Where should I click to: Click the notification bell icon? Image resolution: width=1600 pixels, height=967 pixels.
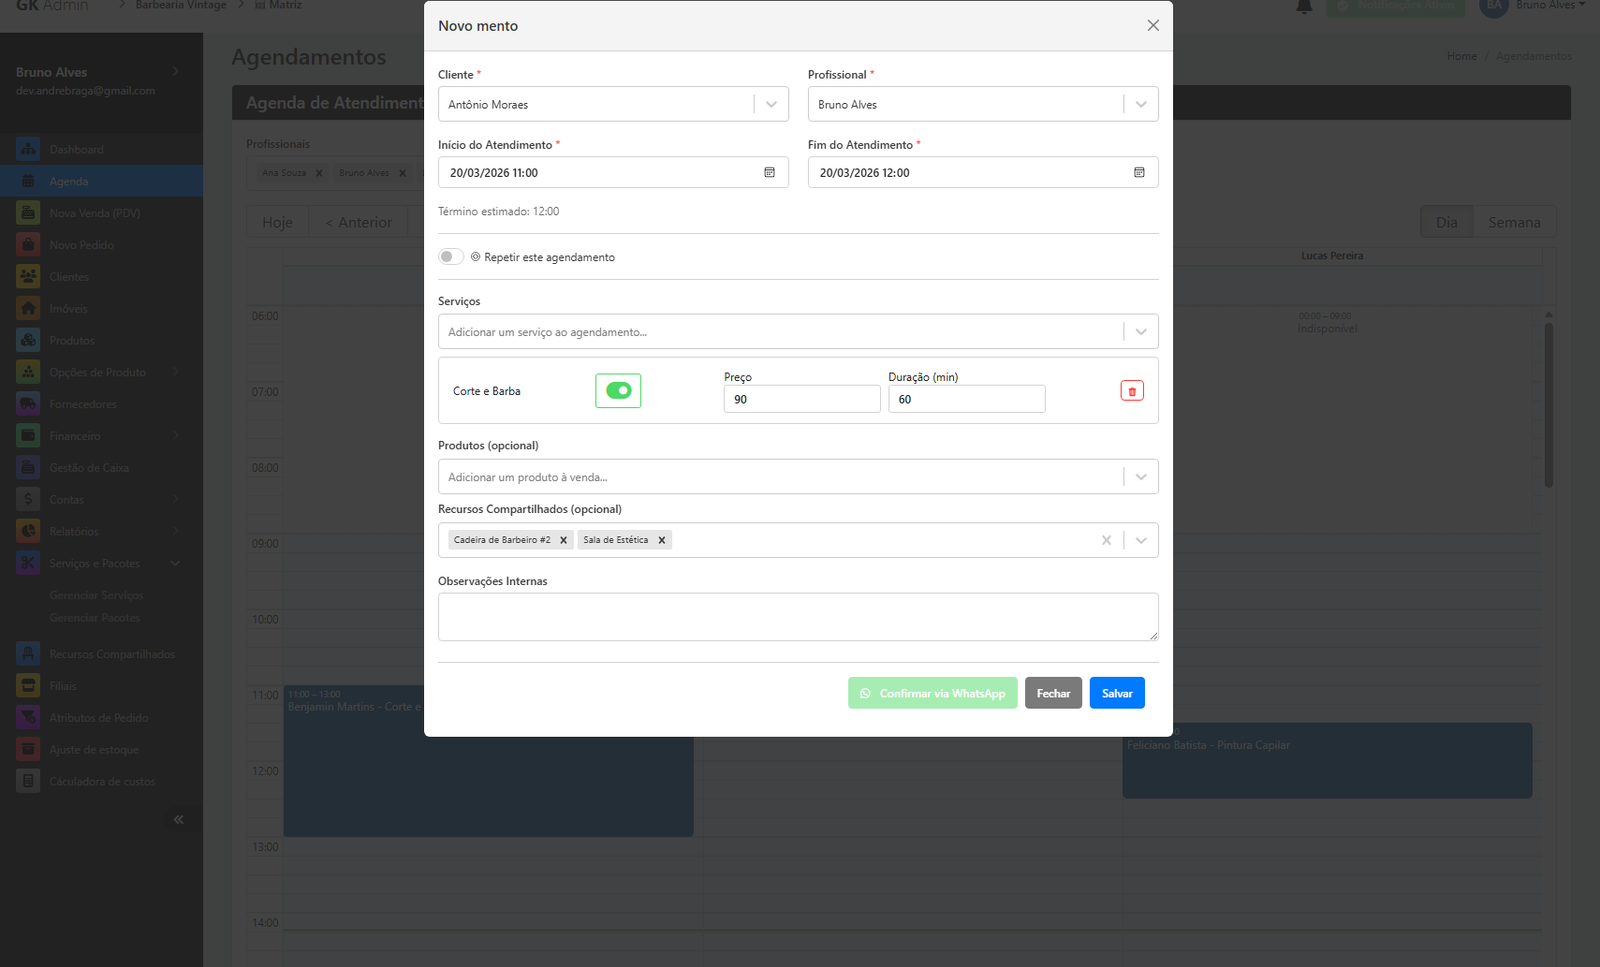tap(1304, 7)
